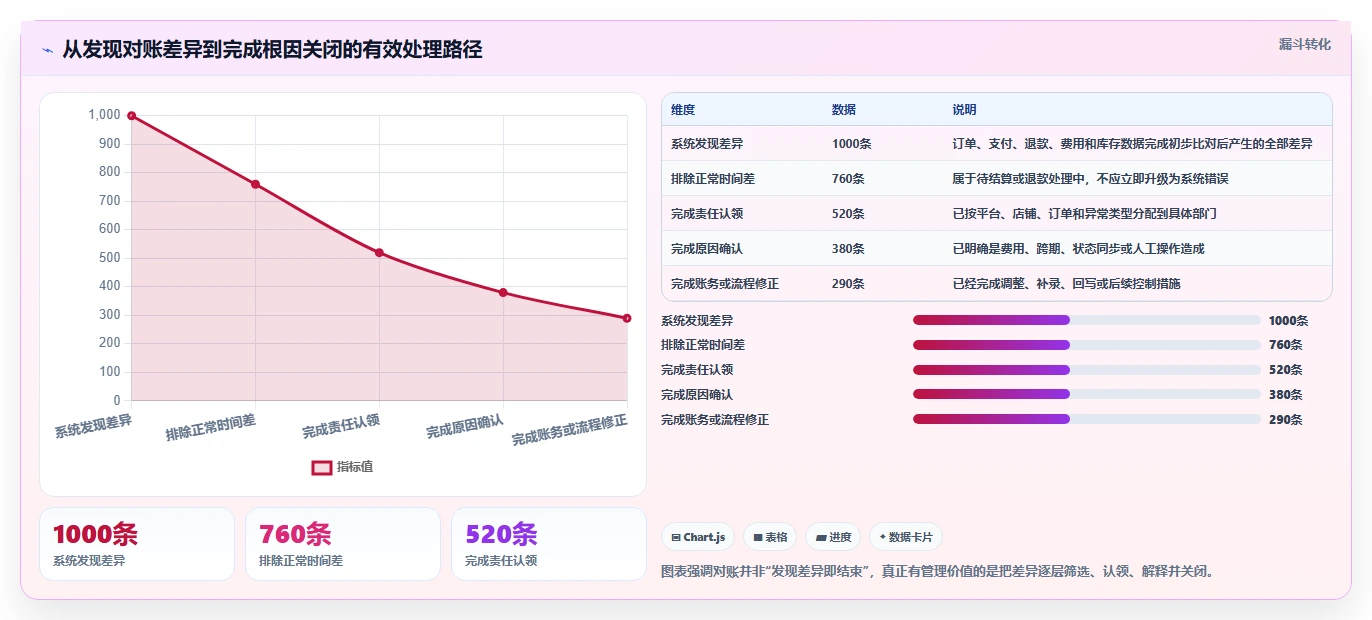Click the x-axis label 完成原因确认
The width and height of the screenshot is (1372, 620).
point(465,426)
